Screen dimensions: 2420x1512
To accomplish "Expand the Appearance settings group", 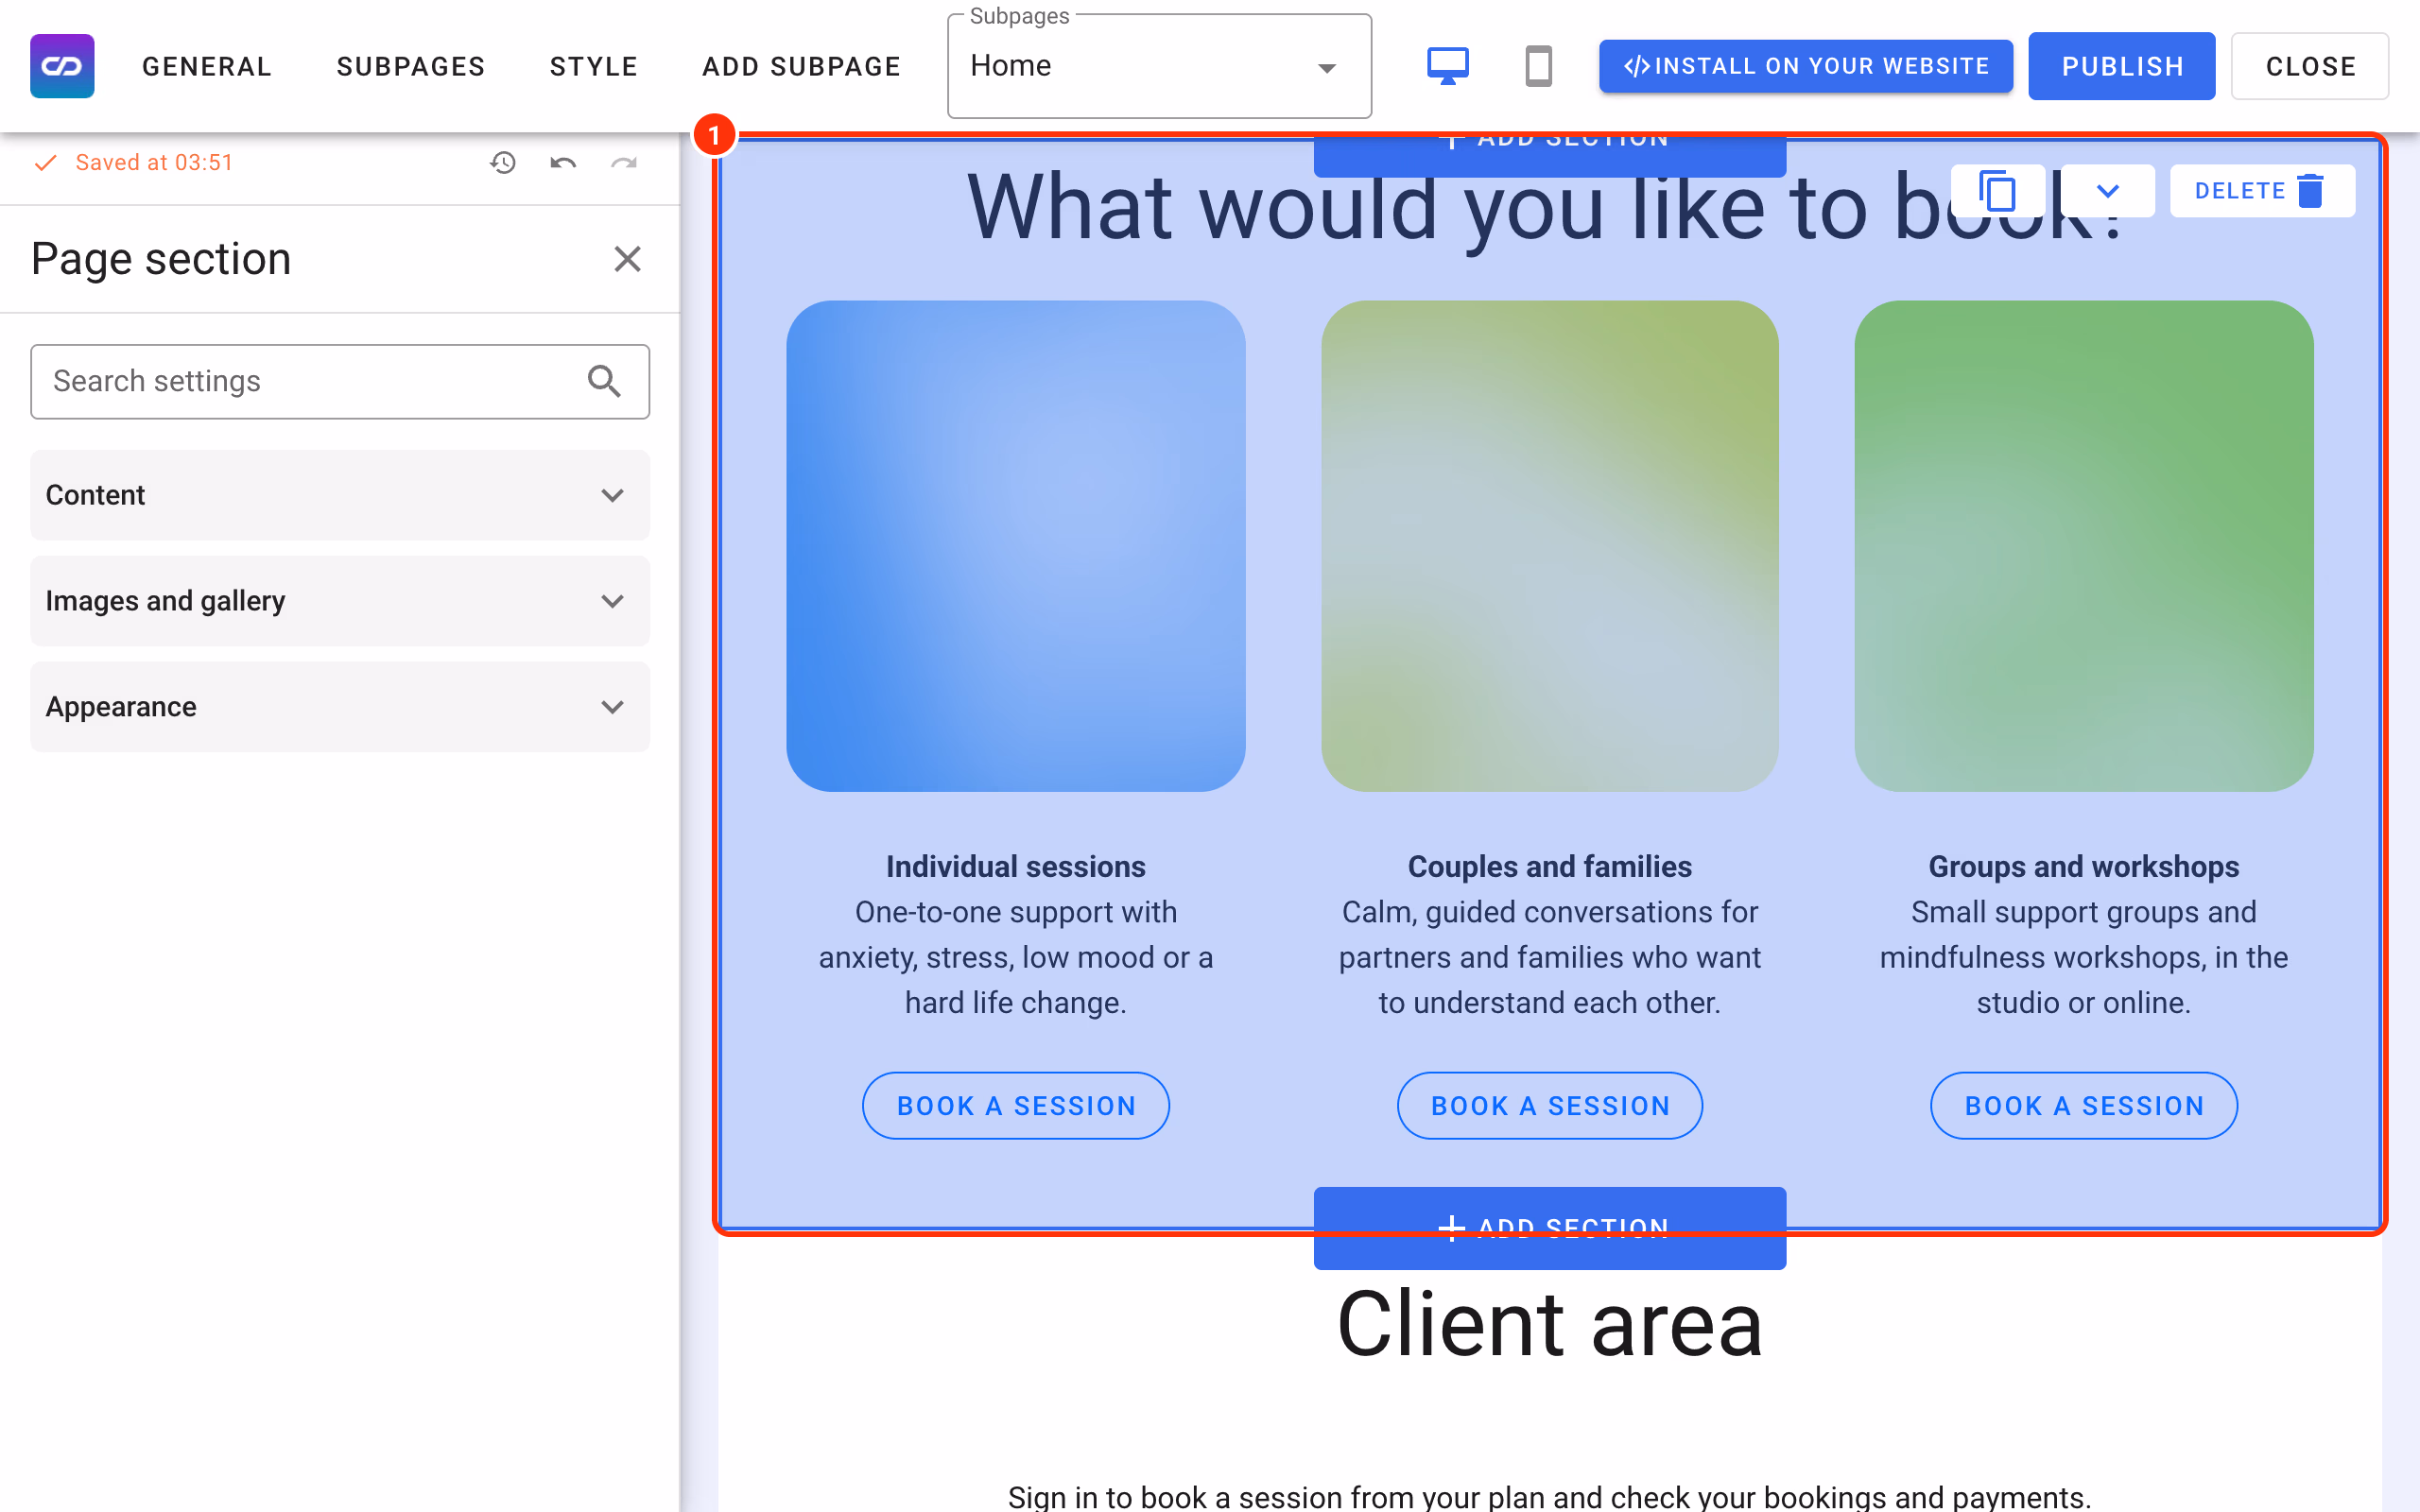I will [x=340, y=706].
